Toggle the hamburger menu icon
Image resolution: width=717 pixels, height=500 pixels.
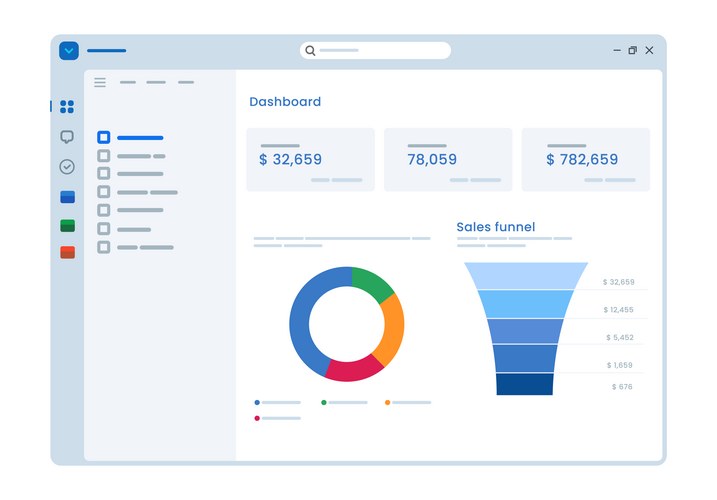click(100, 82)
